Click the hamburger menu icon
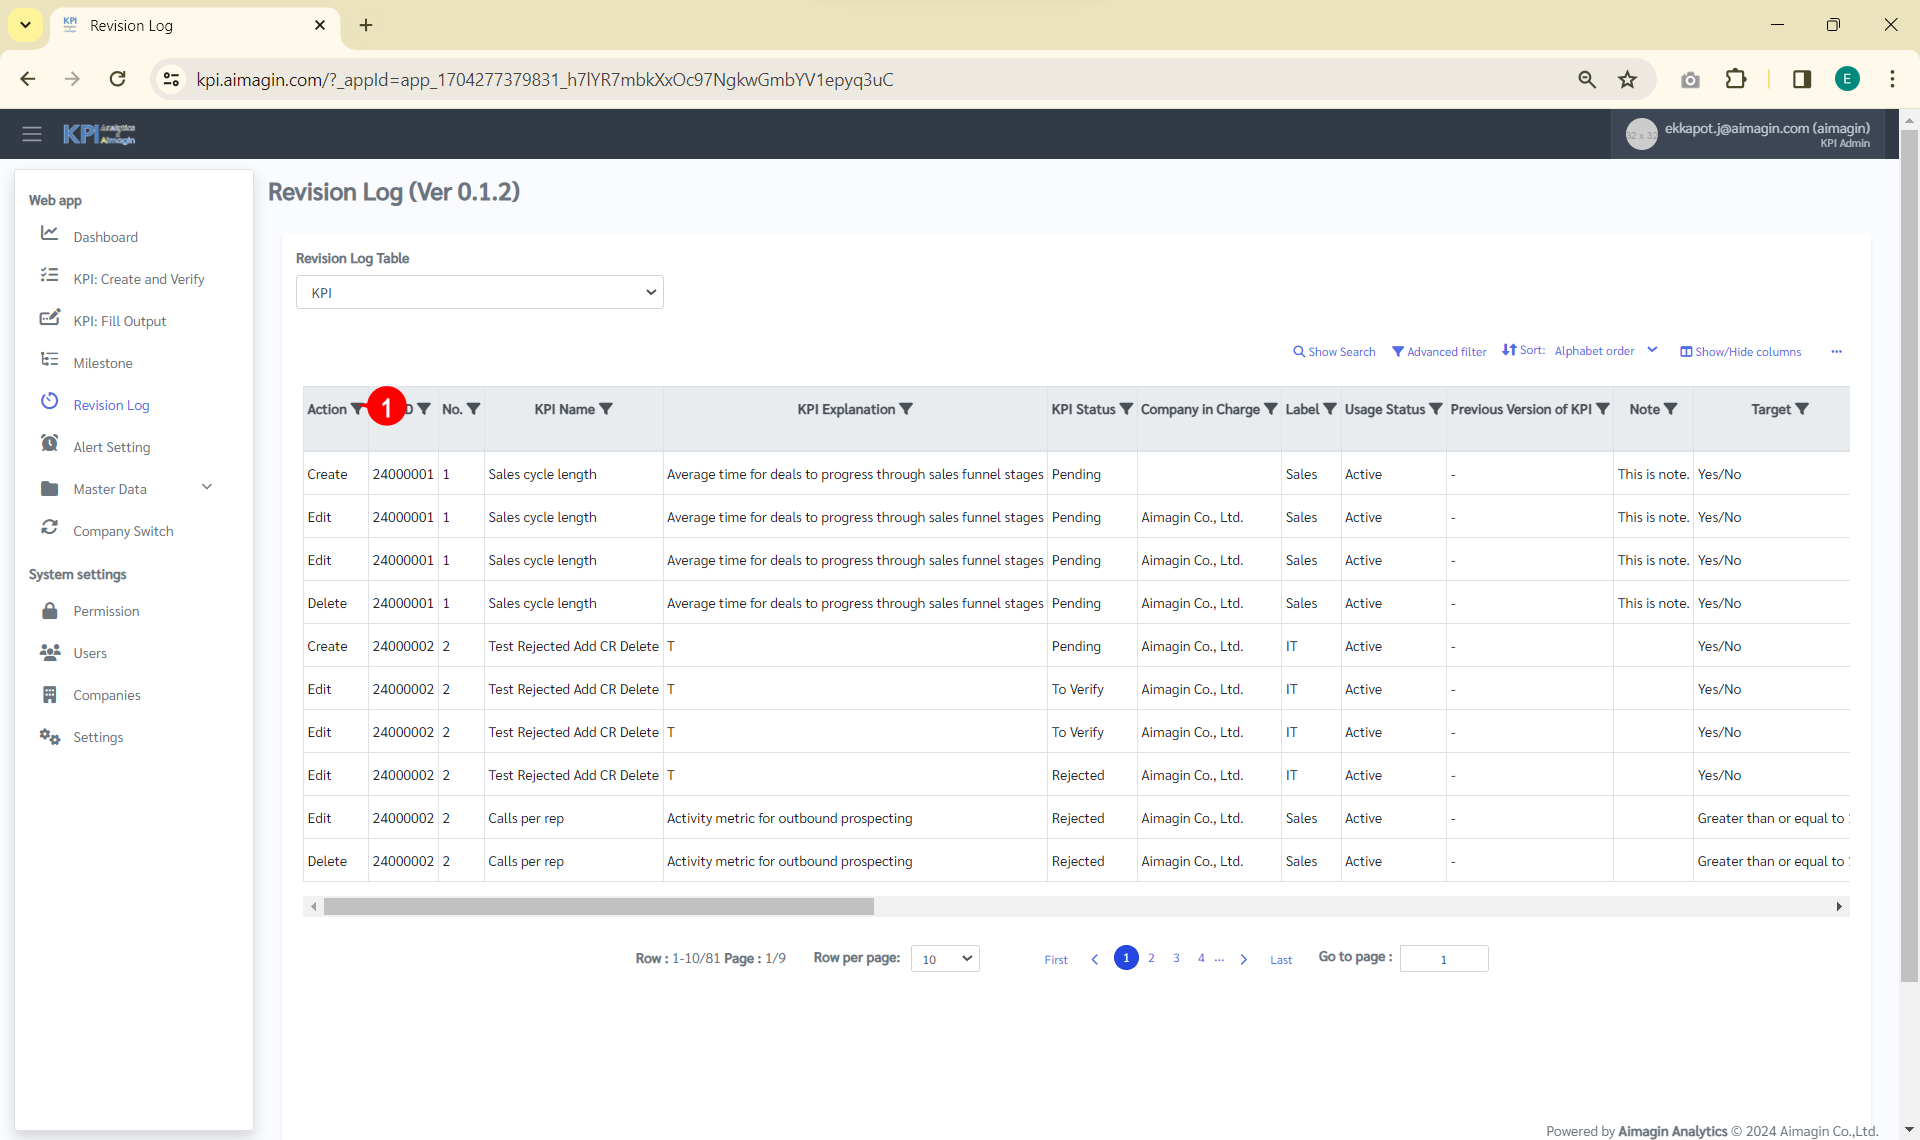The width and height of the screenshot is (1920, 1140). tap(32, 134)
